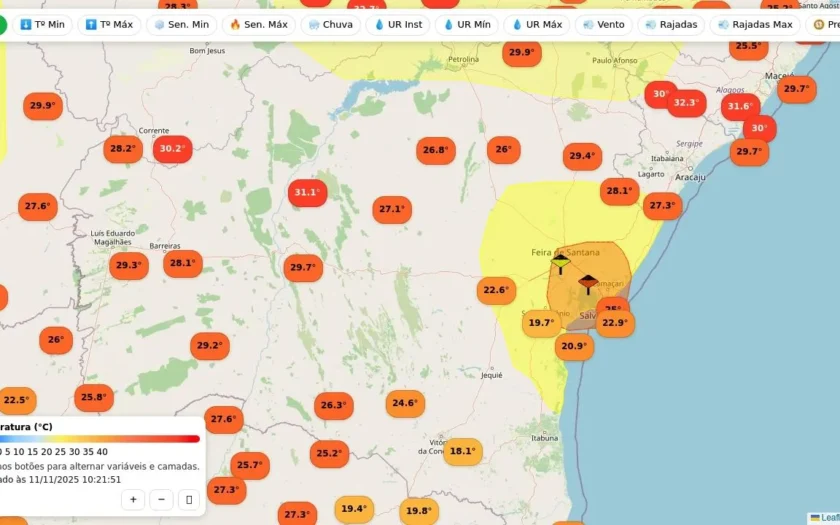Select the Tº Min layer button
Screen dimensions: 840x525
pos(42,25)
